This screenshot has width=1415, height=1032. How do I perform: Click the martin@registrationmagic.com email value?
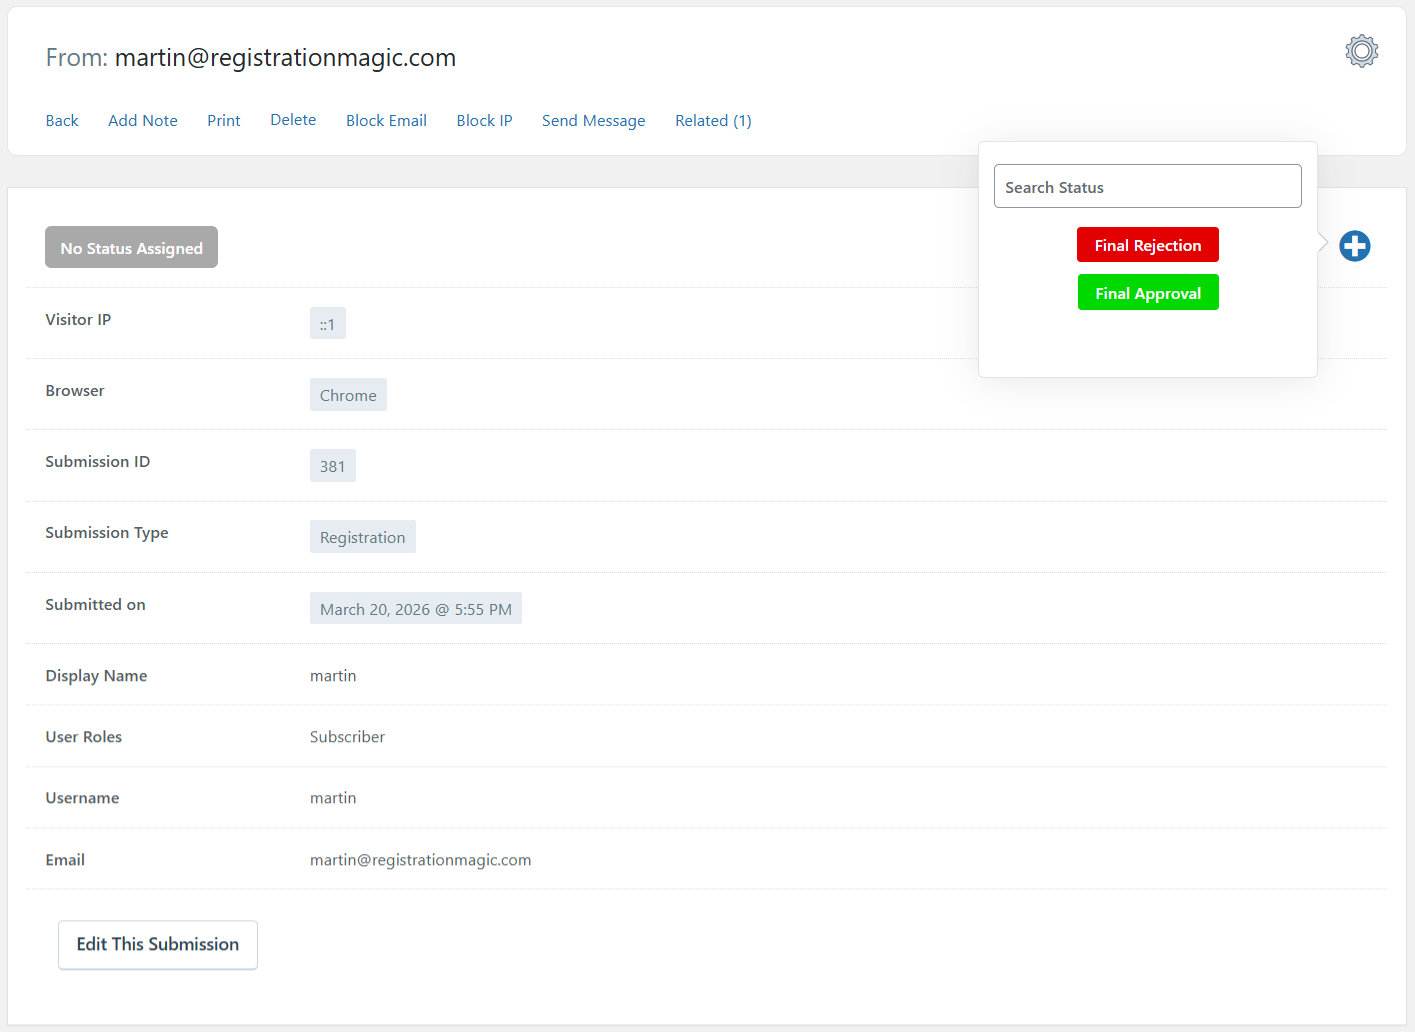click(420, 860)
